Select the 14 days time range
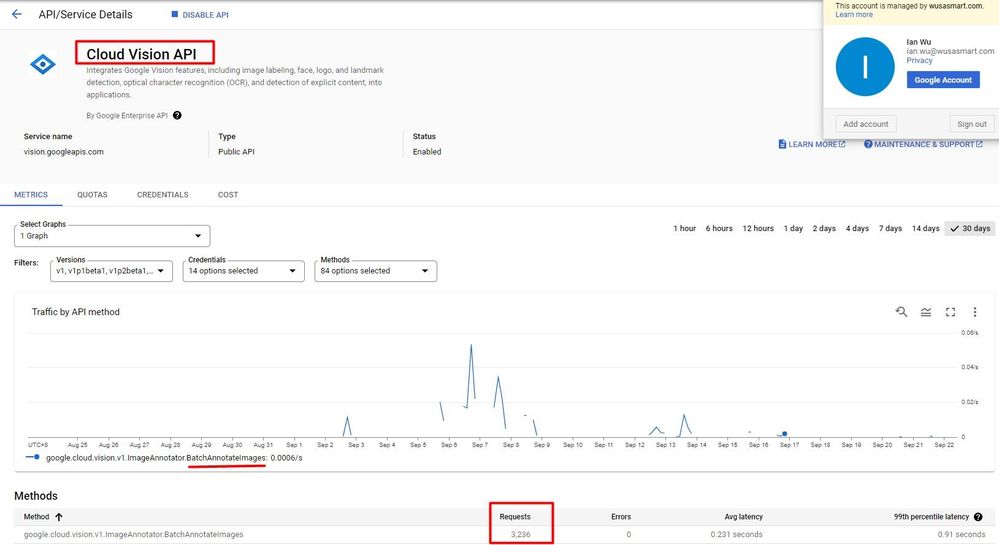The height and width of the screenshot is (545, 999). tap(925, 228)
